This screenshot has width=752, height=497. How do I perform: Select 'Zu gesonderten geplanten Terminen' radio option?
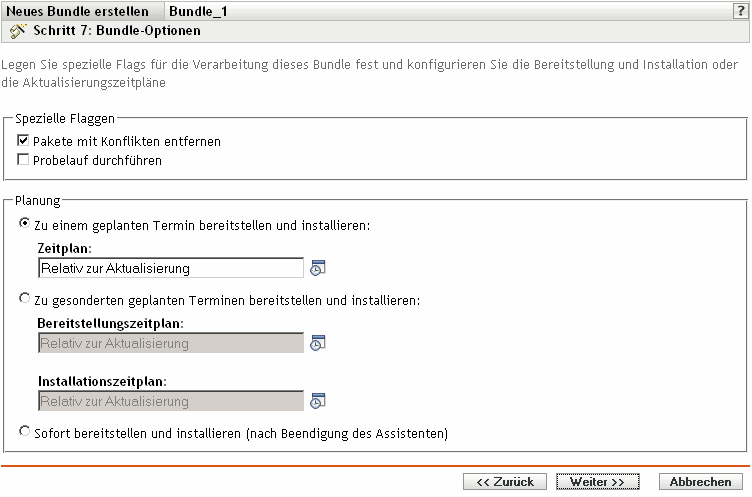[25, 299]
